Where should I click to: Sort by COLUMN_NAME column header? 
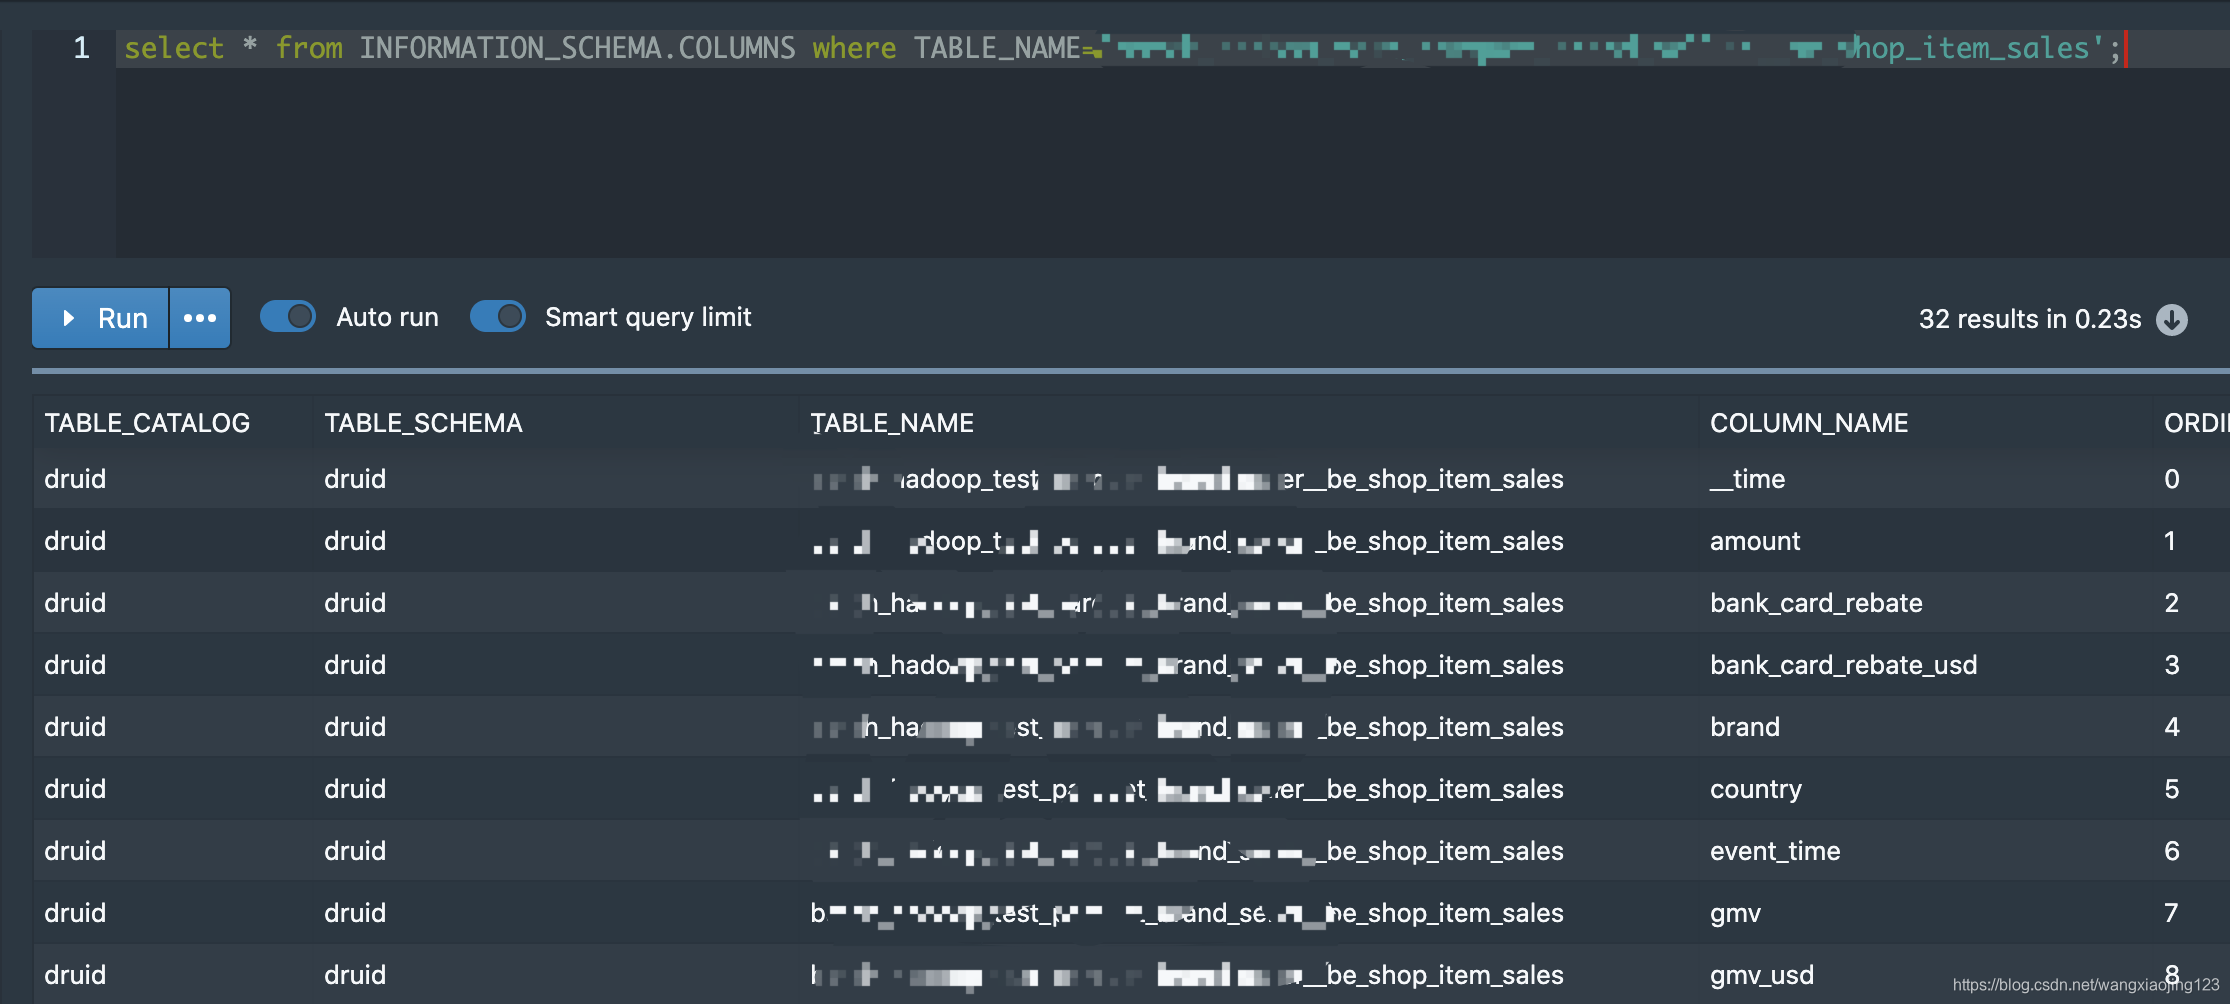1809,423
